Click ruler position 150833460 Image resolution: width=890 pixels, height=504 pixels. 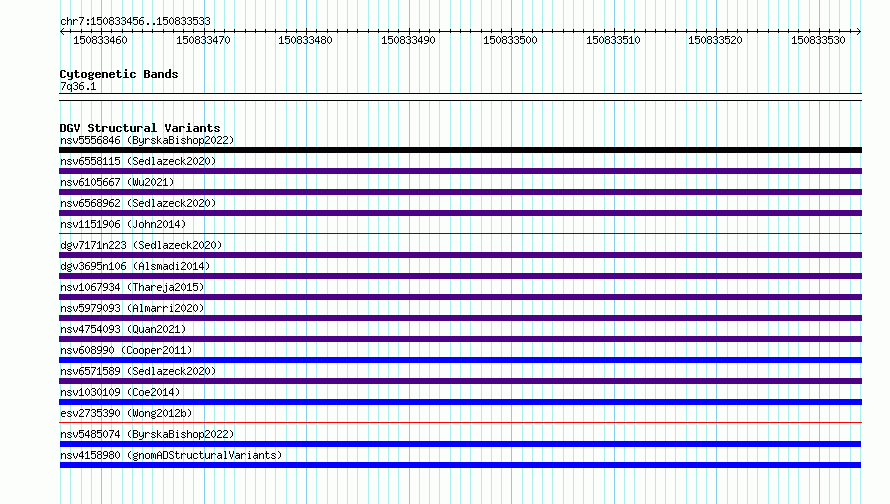[100, 40]
